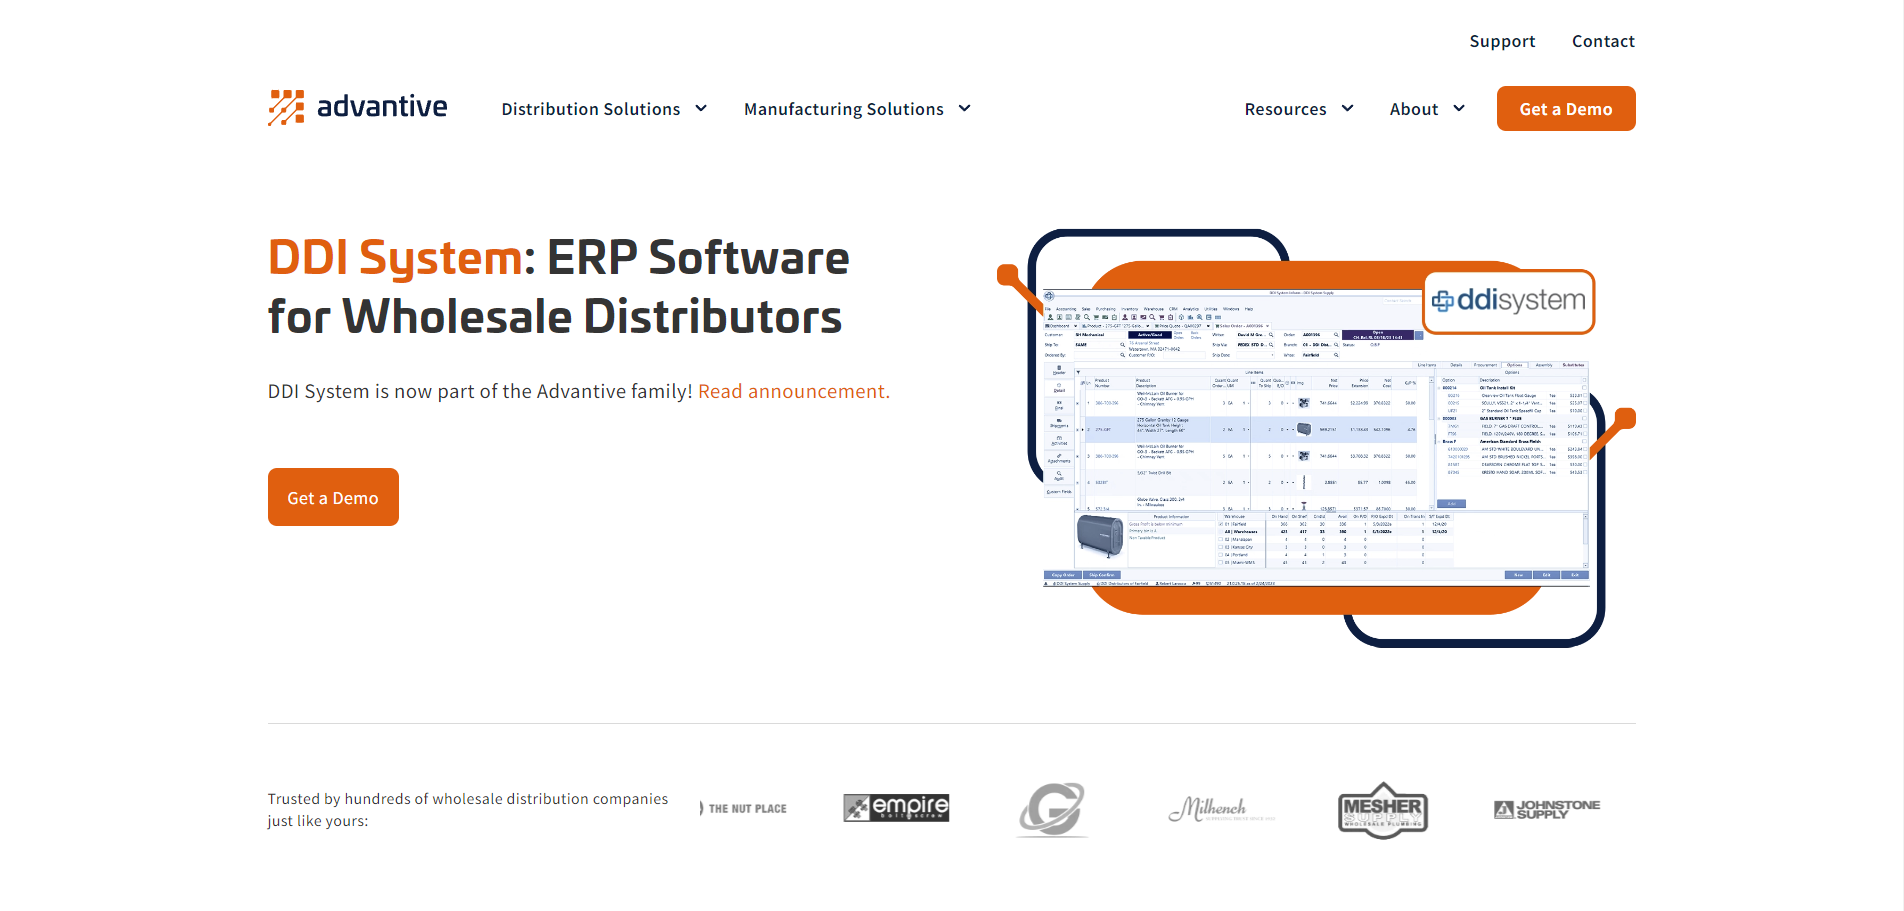Click the hero Get a Demo button
Image resolution: width=1904 pixels, height=911 pixels.
click(333, 497)
